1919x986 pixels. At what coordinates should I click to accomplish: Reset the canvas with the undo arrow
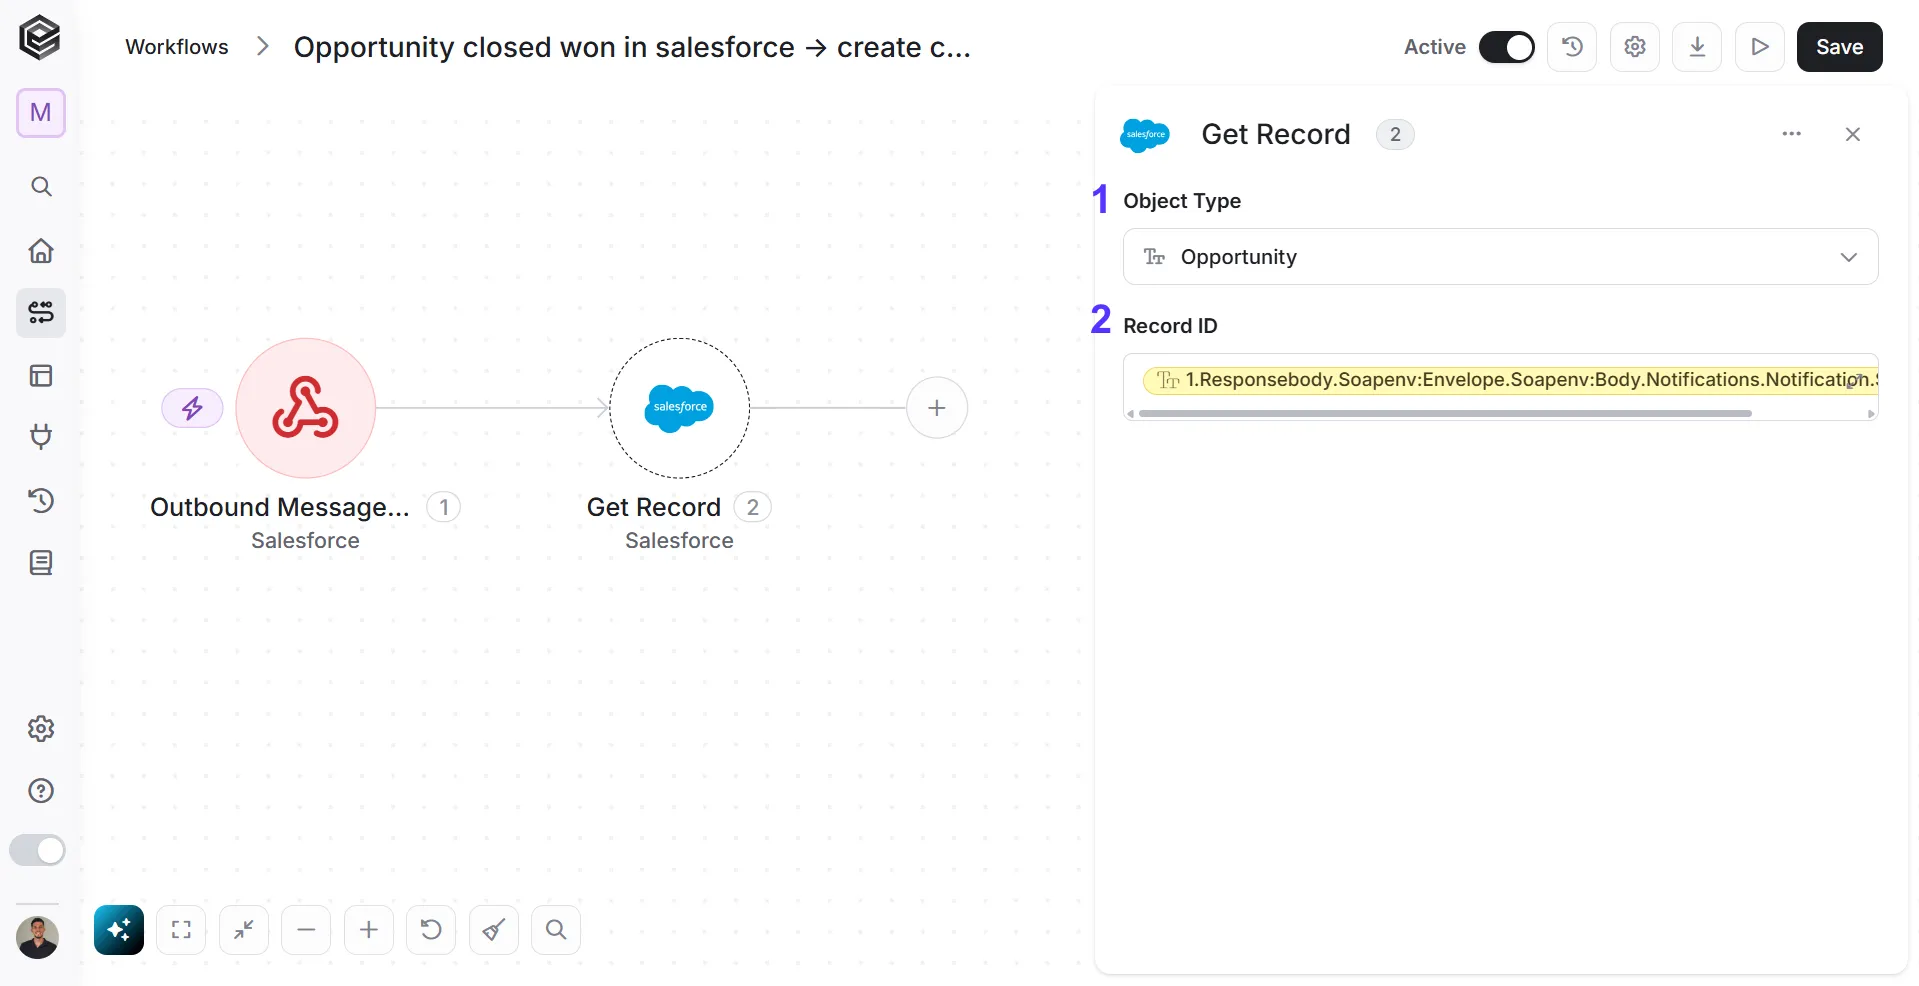pyautogui.click(x=431, y=931)
